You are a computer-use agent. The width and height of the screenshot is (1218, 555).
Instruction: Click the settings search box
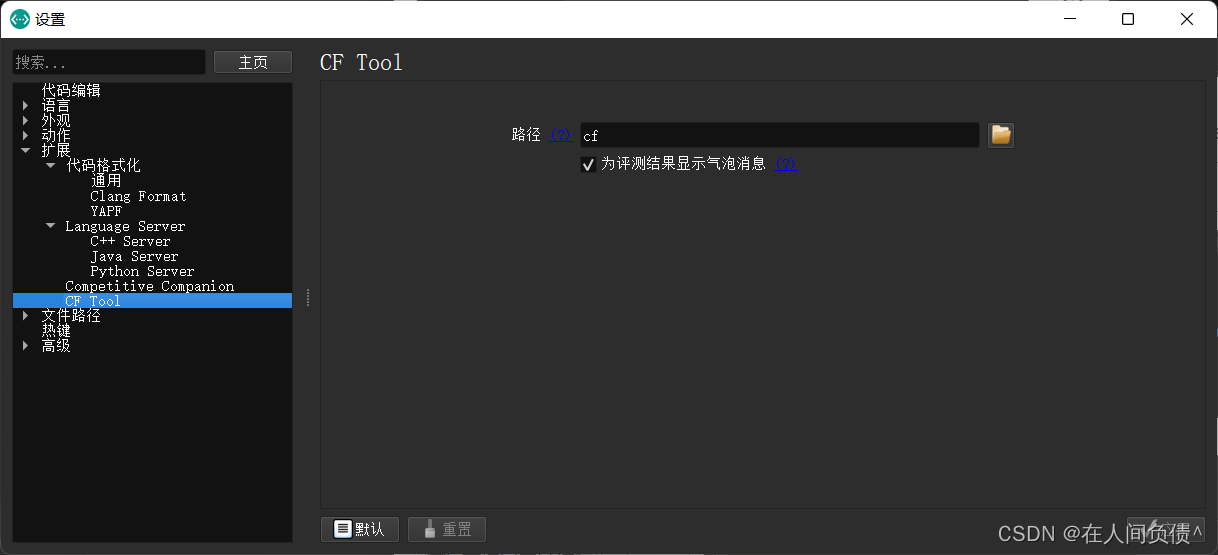(109, 62)
